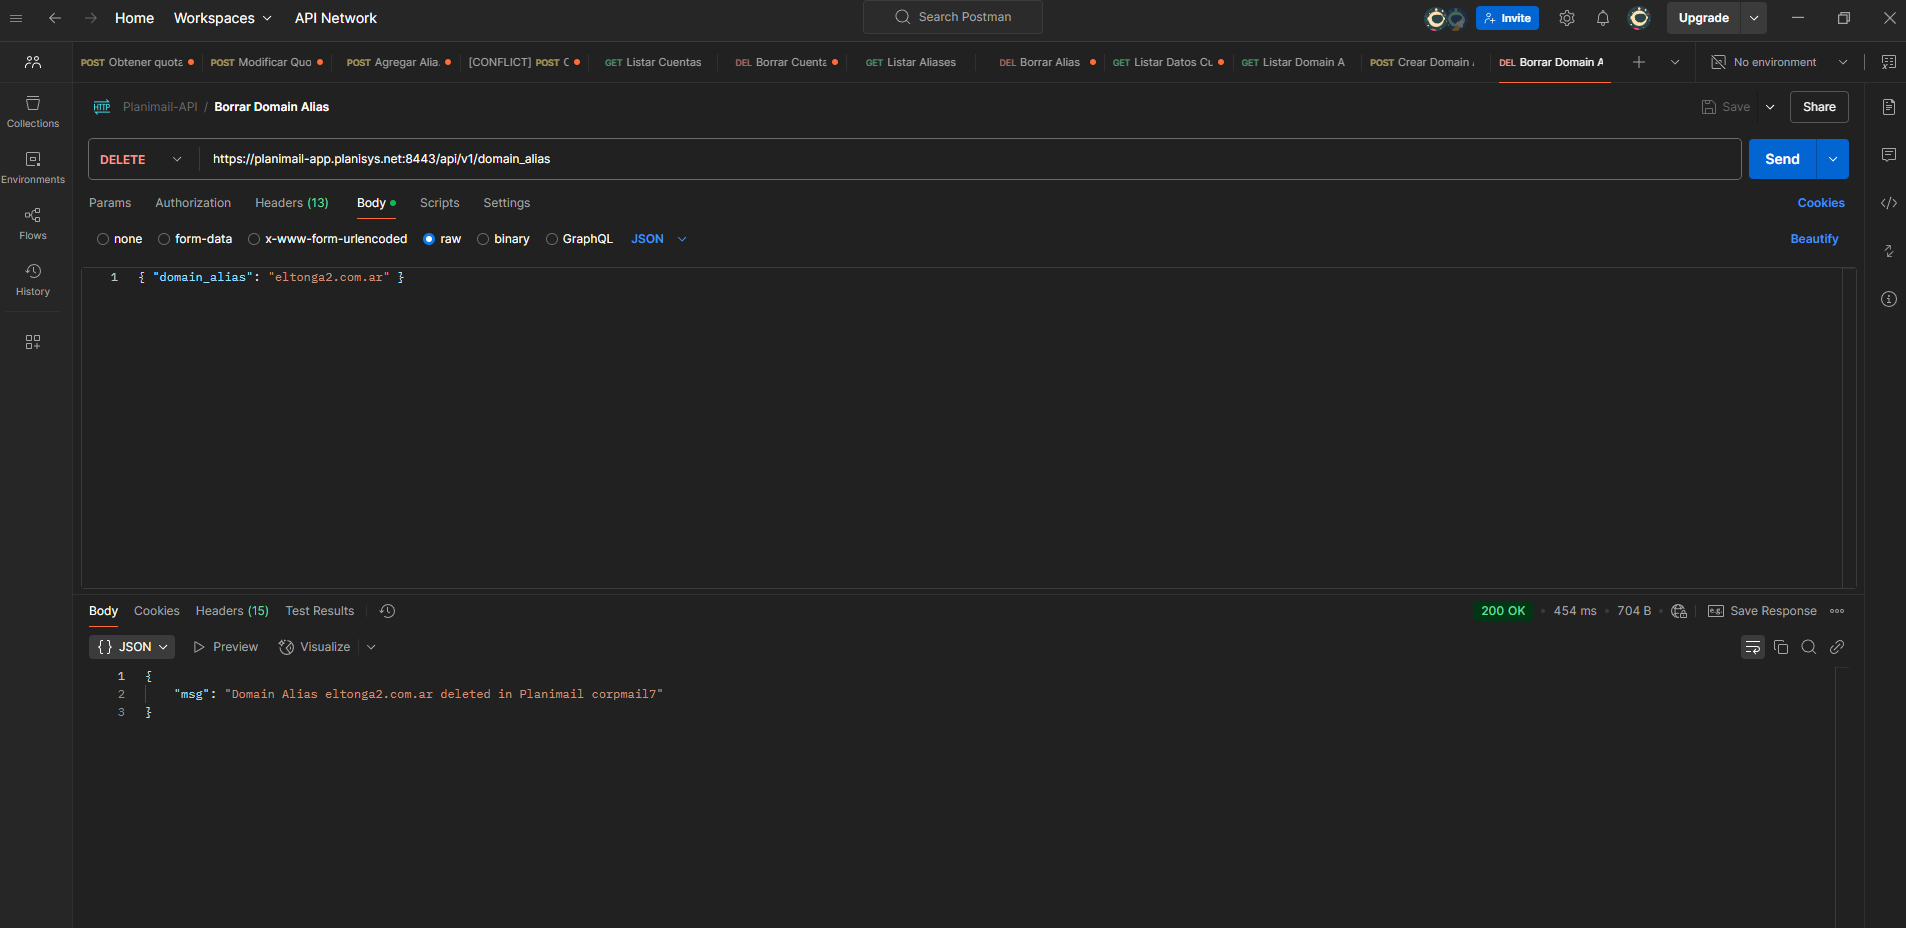This screenshot has width=1906, height=928.
Task: Open the settings gear icon
Action: click(x=1566, y=18)
